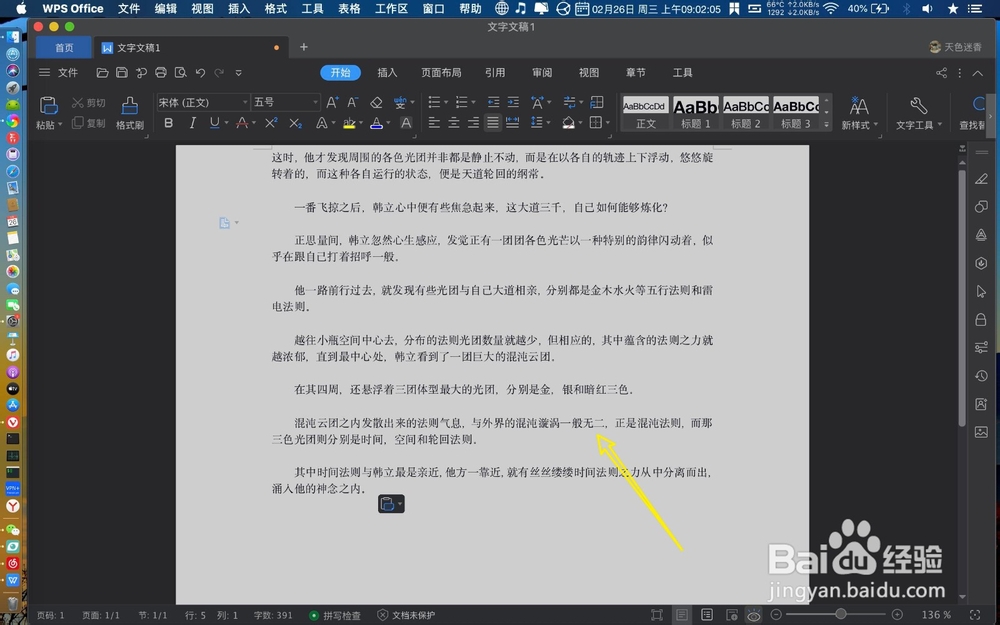Switch to the 引用 ribbon tab
The height and width of the screenshot is (625, 1000).
pyautogui.click(x=495, y=73)
